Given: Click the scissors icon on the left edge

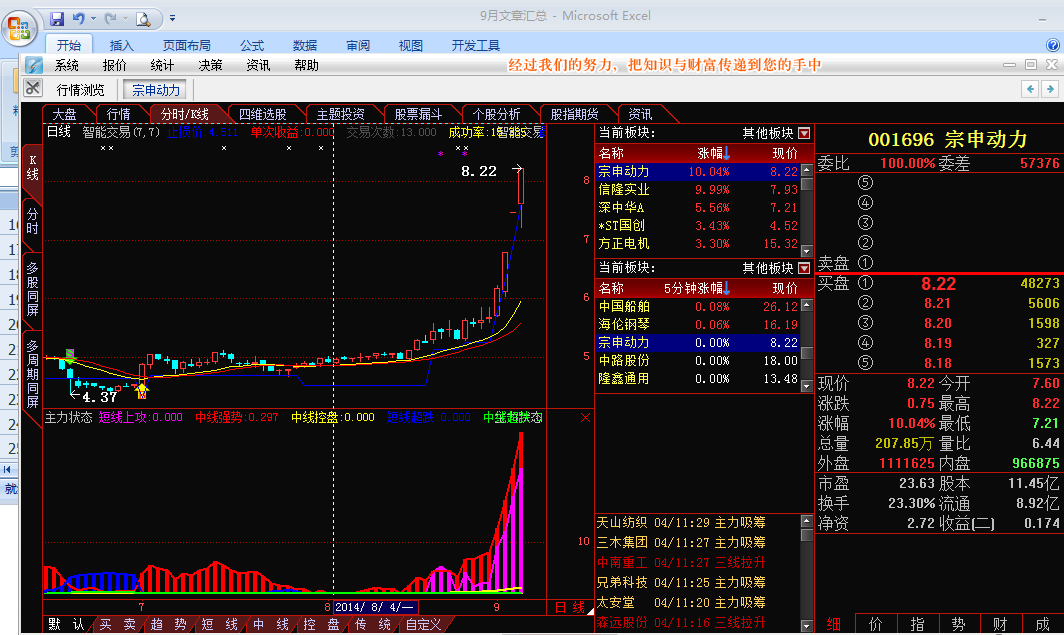Looking at the screenshot, I should [x=32, y=86].
